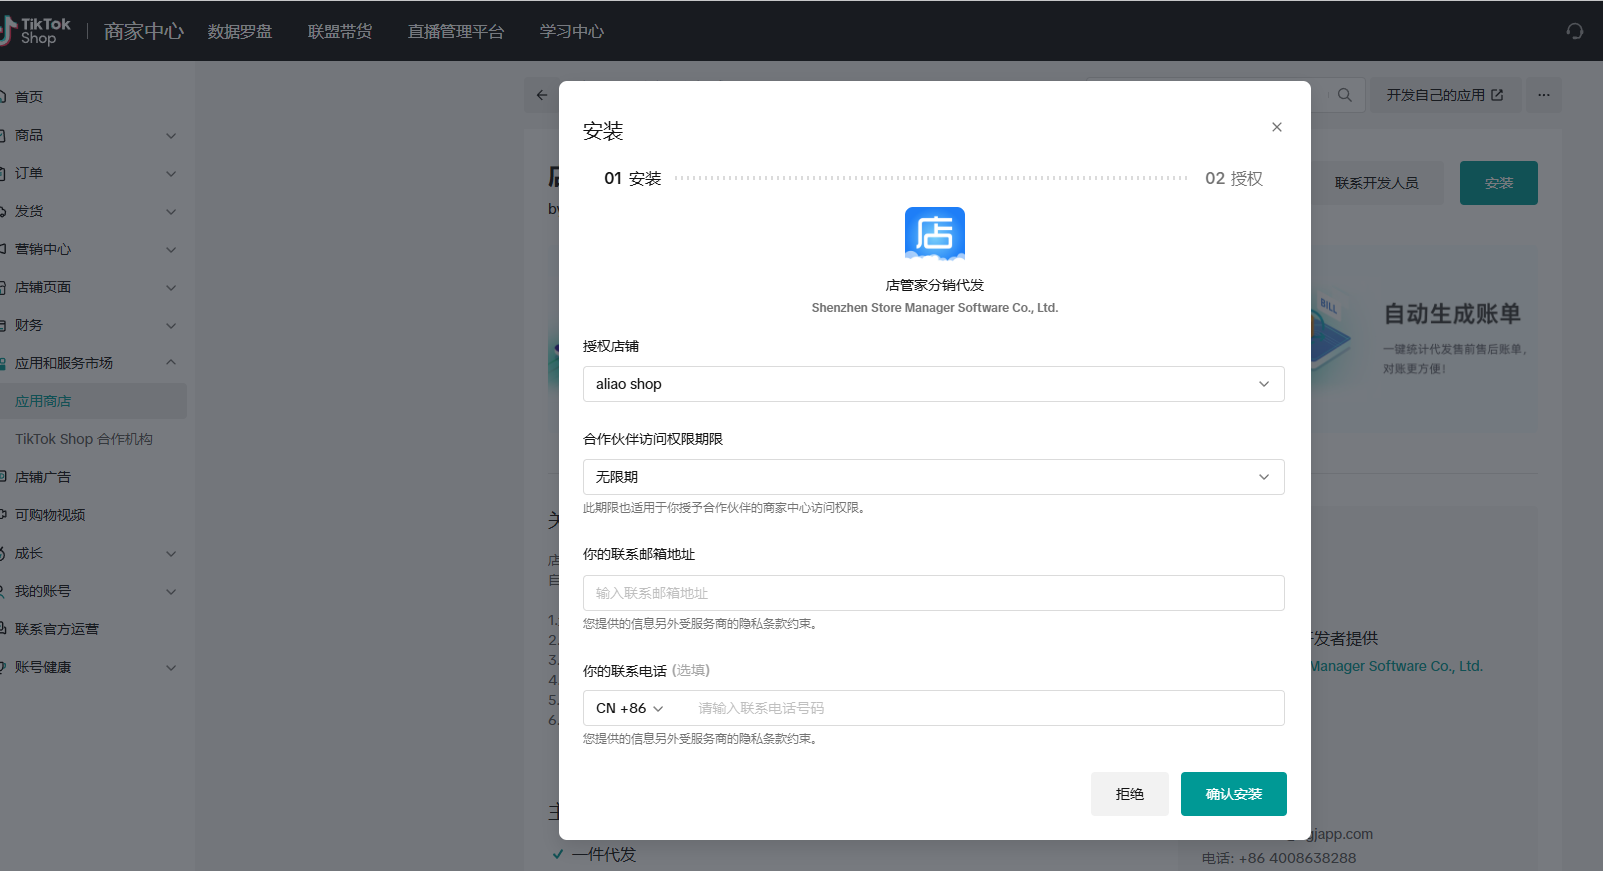
Task: Open 直播管理平台 in the top navigation
Action: pos(456,31)
